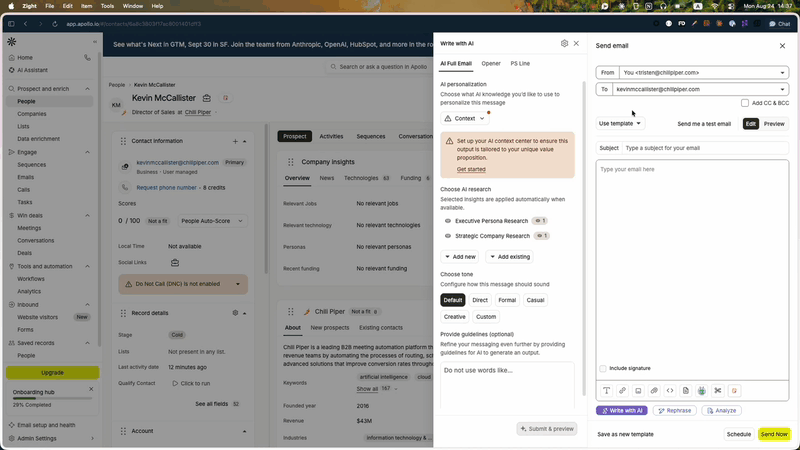Close the Send email panel
This screenshot has width=800, height=450.
pyautogui.click(x=782, y=46)
